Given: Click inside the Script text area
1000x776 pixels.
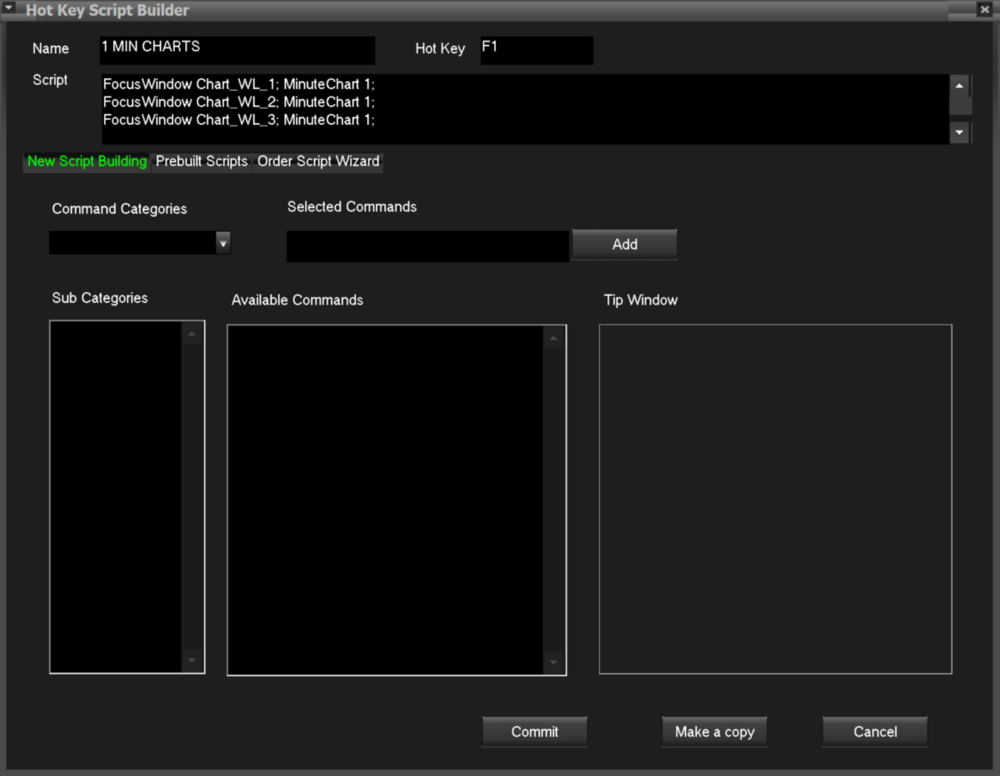Looking at the screenshot, I should (x=524, y=108).
